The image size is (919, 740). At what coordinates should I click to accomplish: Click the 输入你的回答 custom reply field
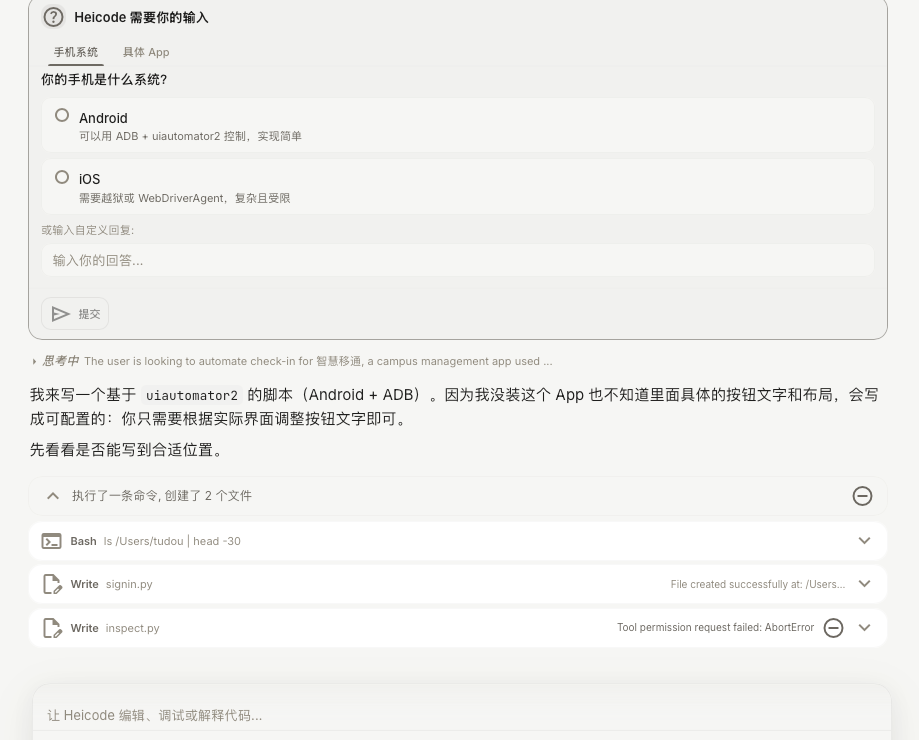tap(458, 260)
